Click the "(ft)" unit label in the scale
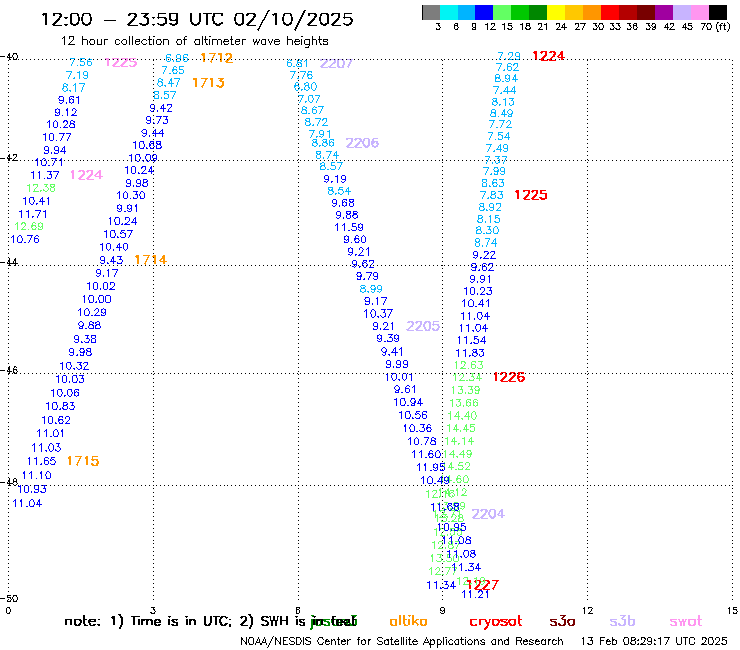 pos(723,26)
